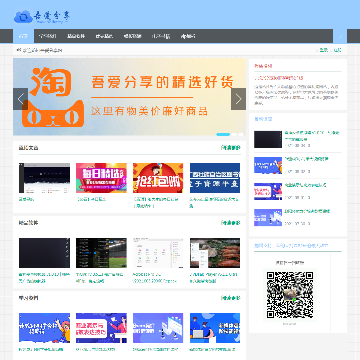The height and width of the screenshot is (360, 360).
Task: Open the blue 电子资源 thumbnail
Action: click(x=215, y=178)
